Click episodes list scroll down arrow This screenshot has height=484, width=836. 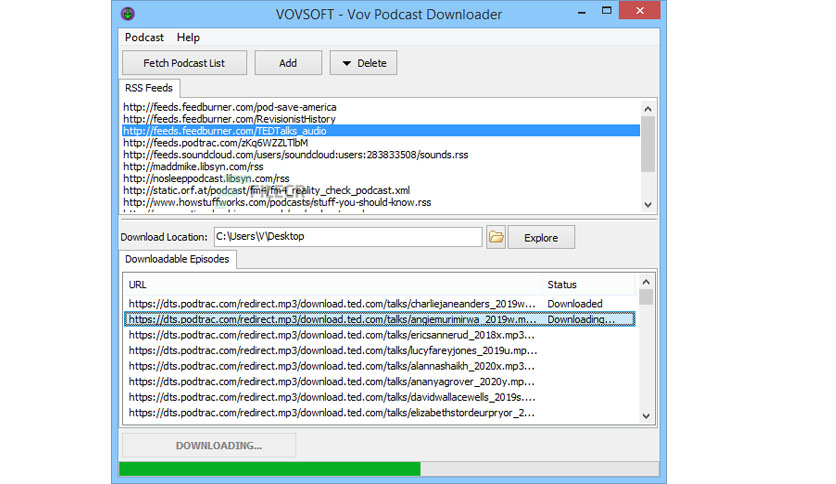[646, 416]
